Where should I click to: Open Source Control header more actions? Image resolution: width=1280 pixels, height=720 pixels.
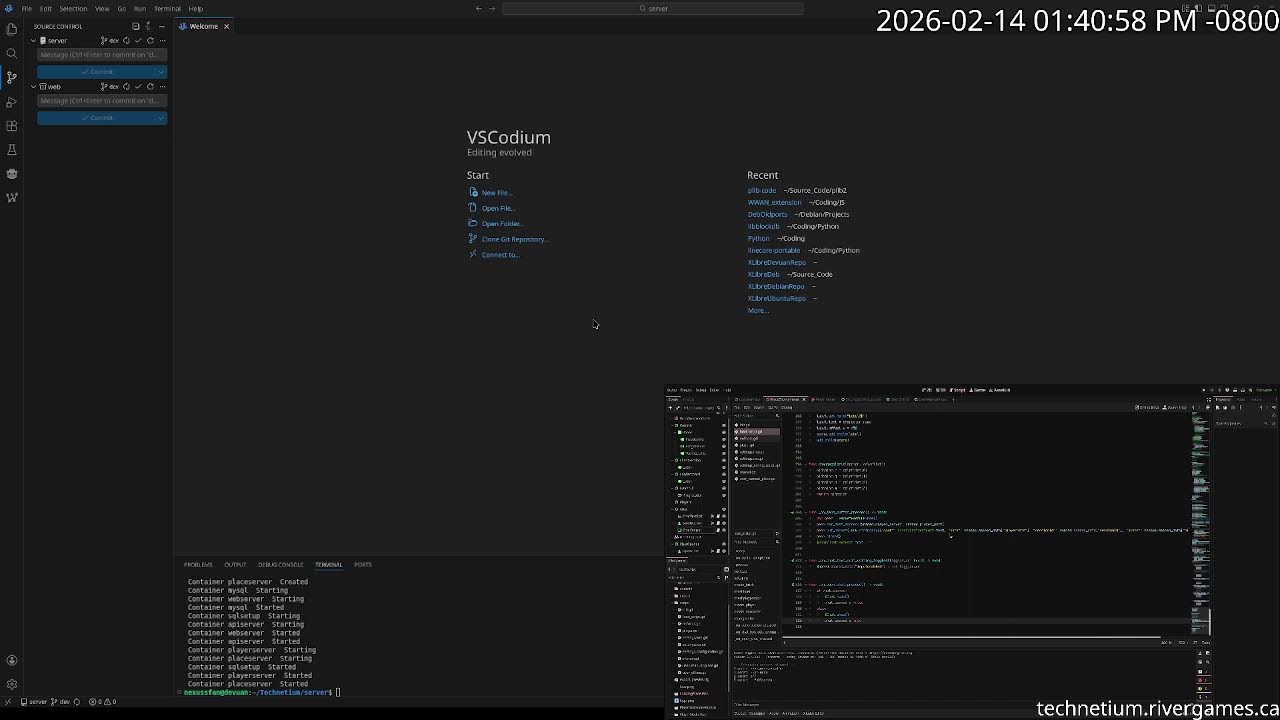click(162, 26)
